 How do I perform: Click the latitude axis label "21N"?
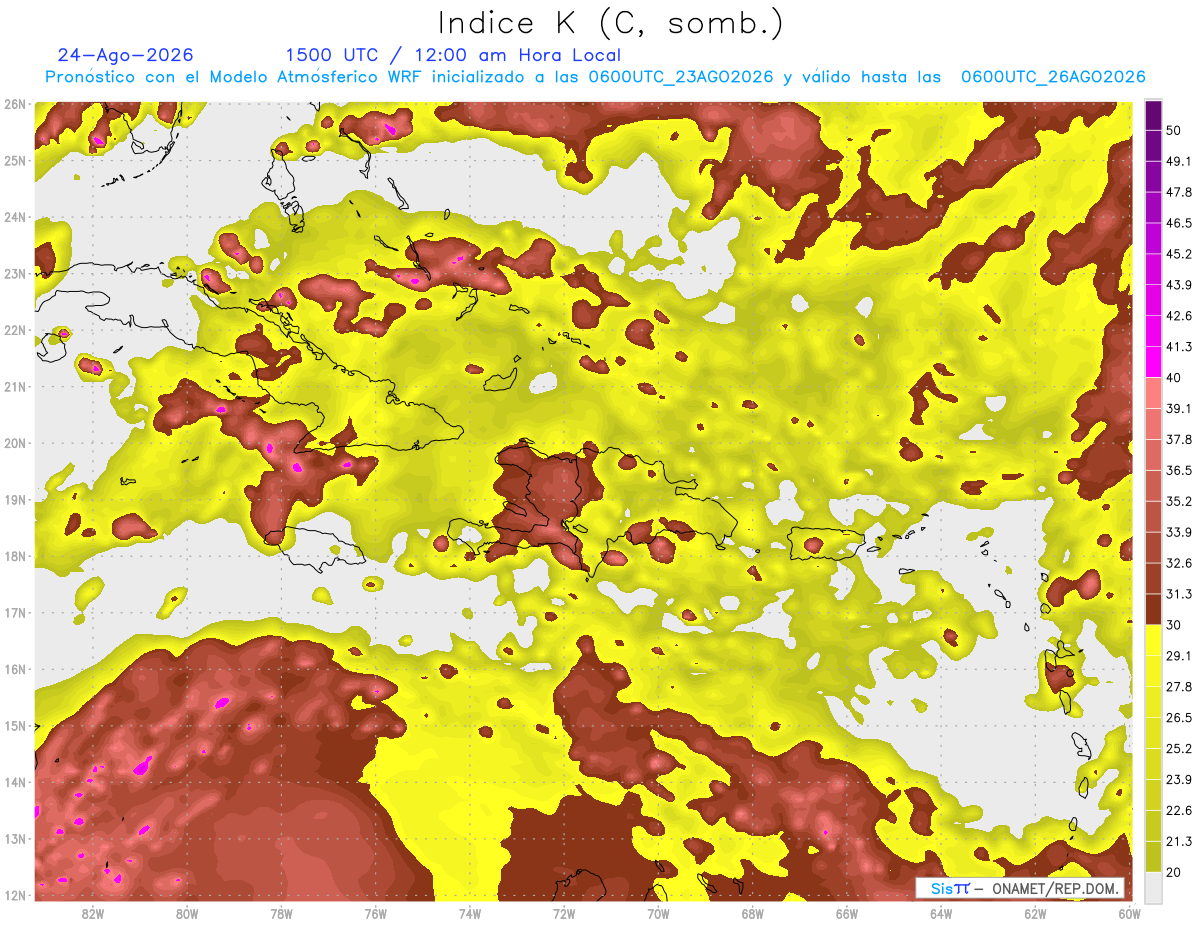point(15,387)
